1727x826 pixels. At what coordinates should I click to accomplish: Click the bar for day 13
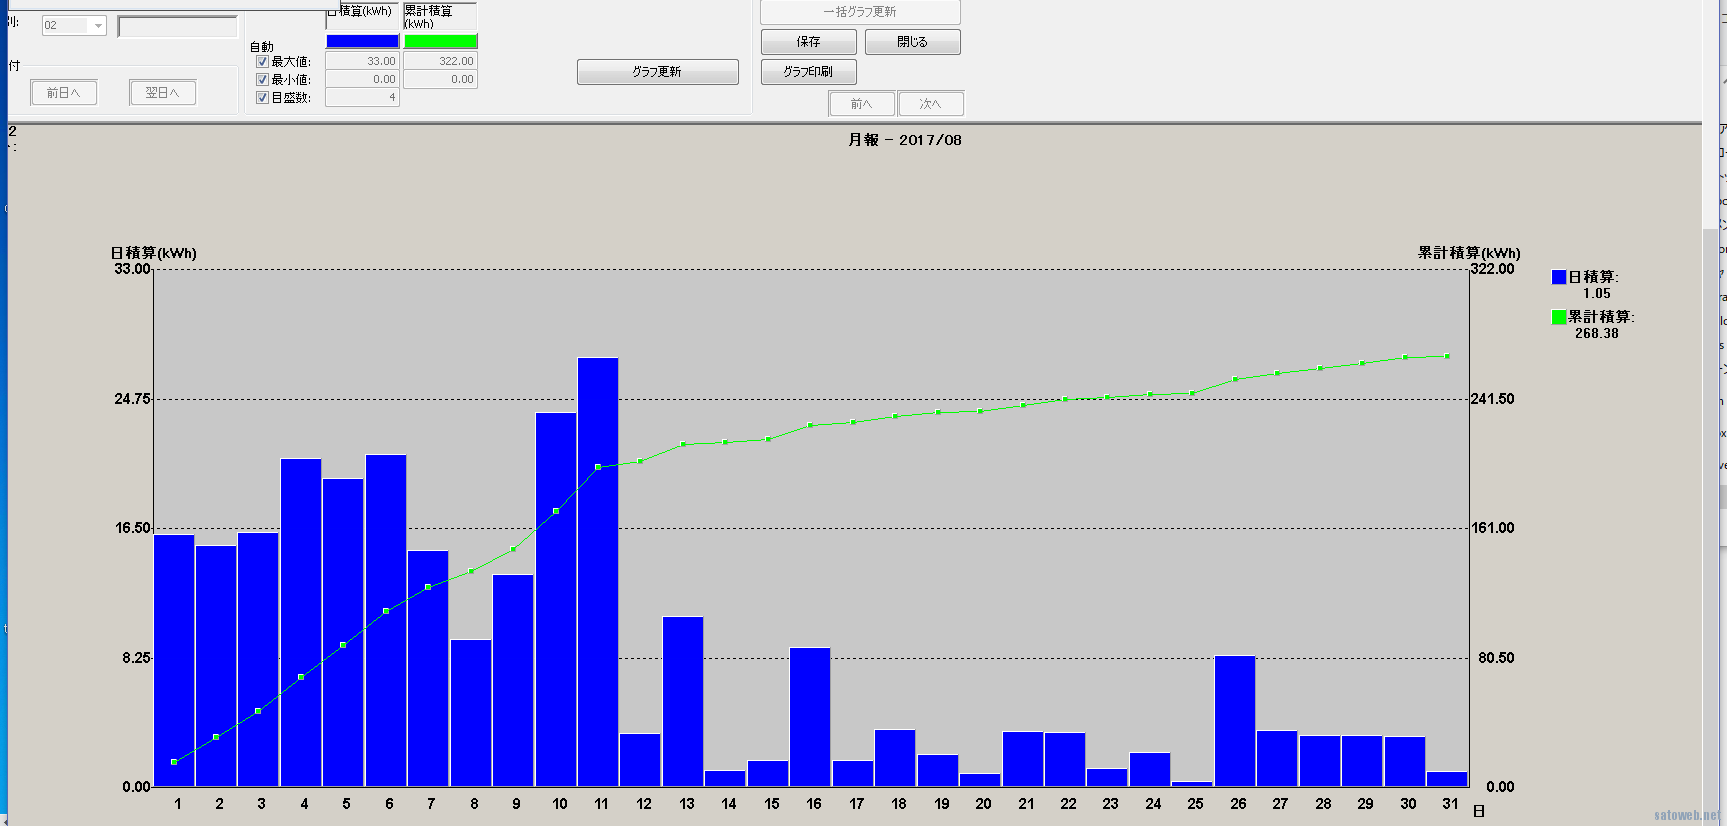pyautogui.click(x=683, y=701)
